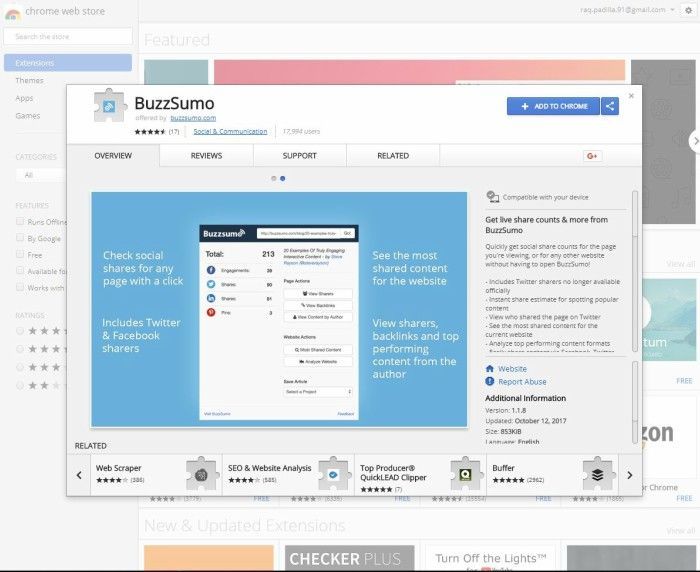This screenshot has width=700, height=572.
Task: Open the Web Scraper related extension
Action: [156, 475]
